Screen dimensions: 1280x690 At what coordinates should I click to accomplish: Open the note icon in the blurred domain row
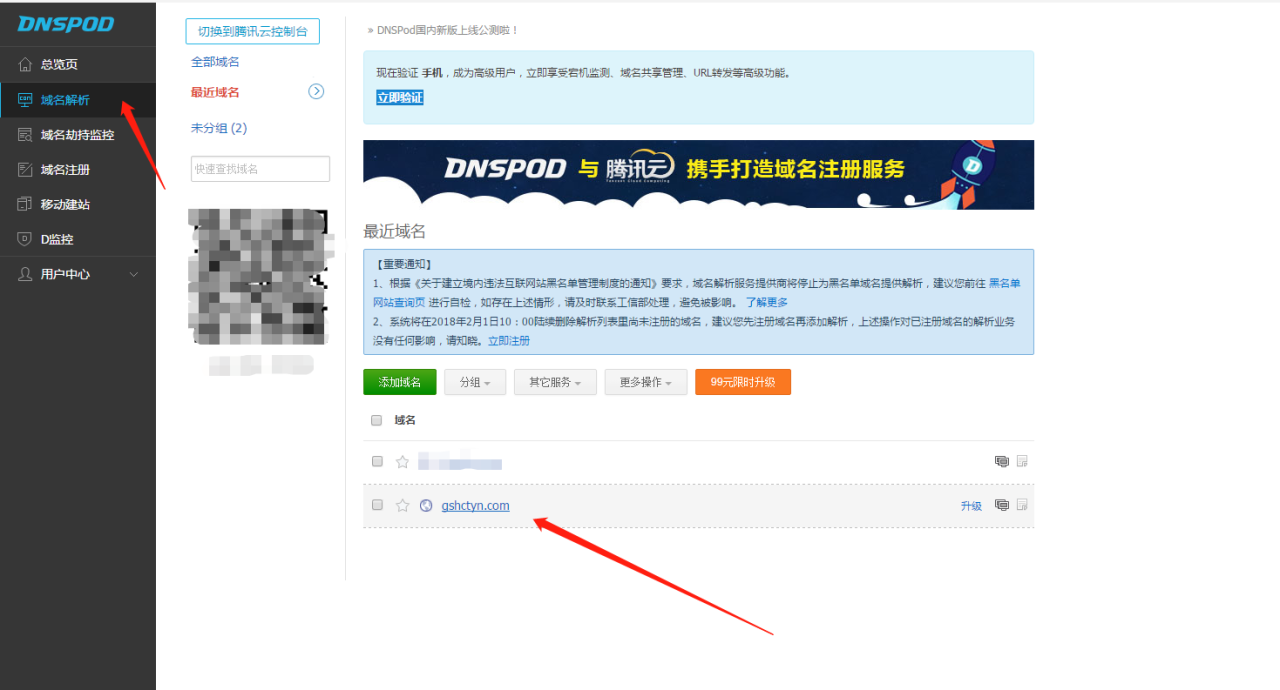(1022, 461)
